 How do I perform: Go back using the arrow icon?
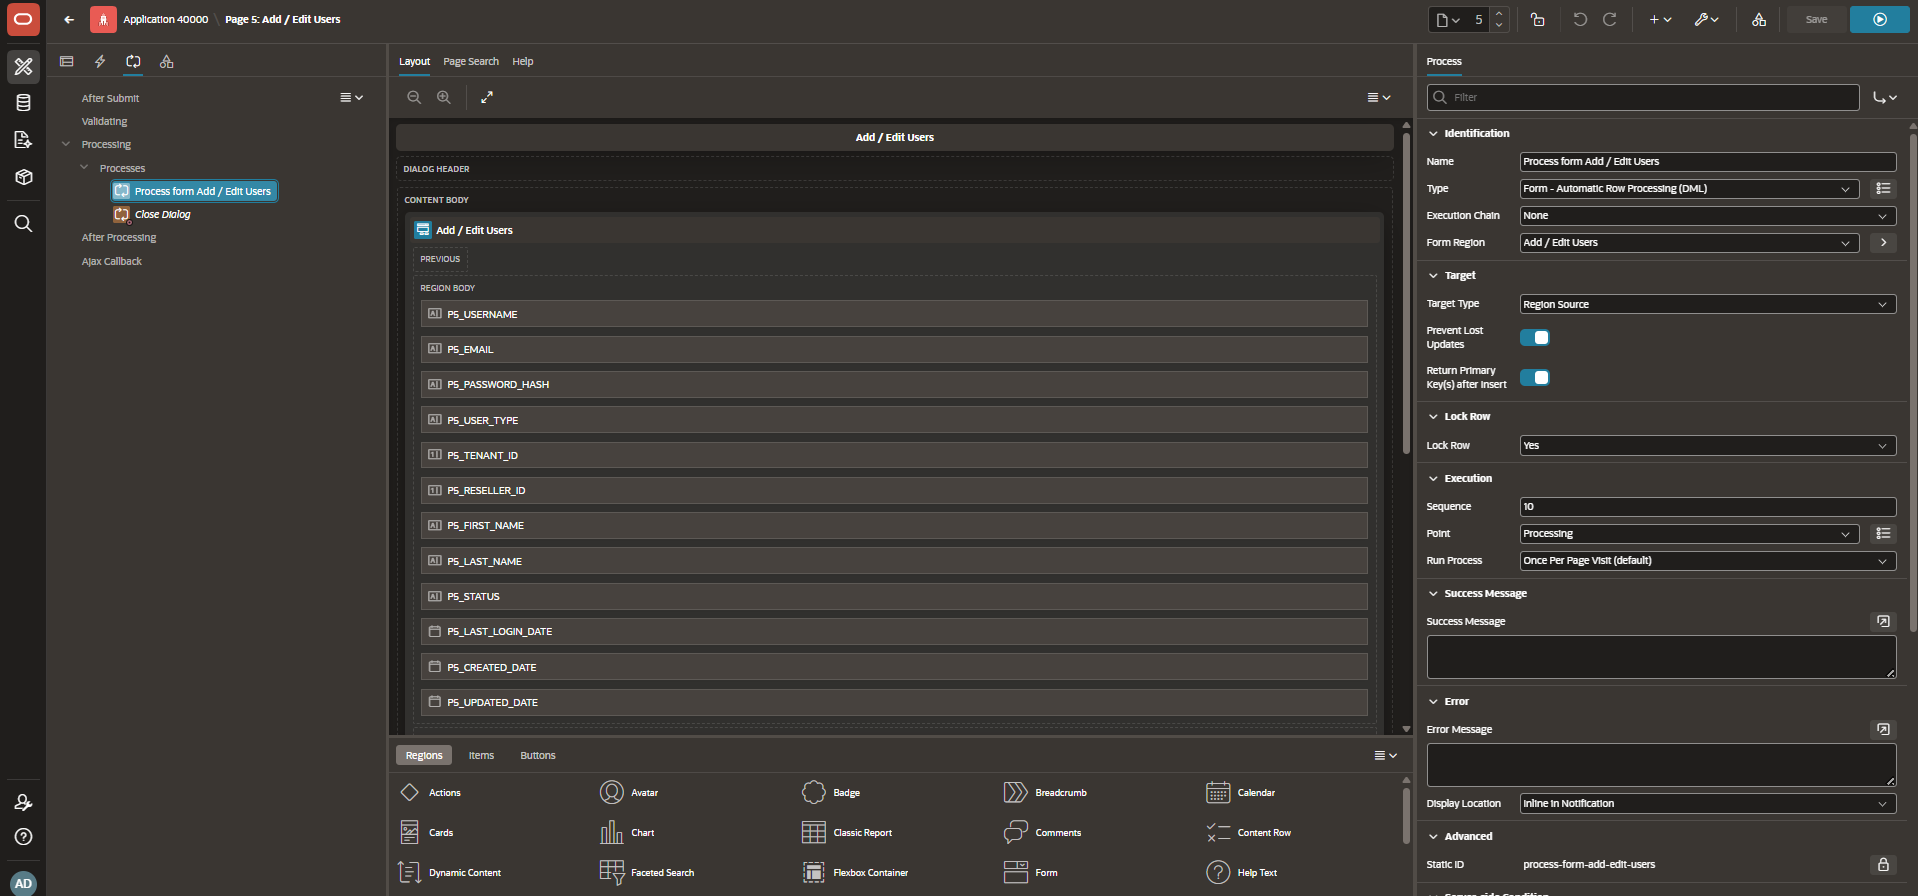click(69, 19)
